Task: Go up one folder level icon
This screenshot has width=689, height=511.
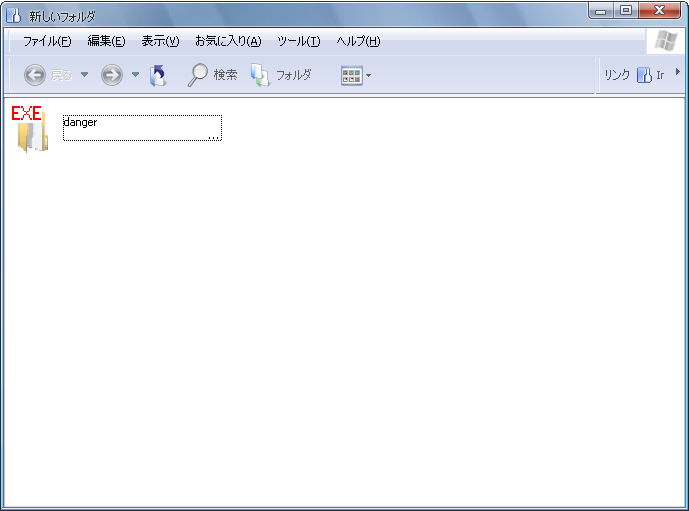Action: pyautogui.click(x=158, y=75)
